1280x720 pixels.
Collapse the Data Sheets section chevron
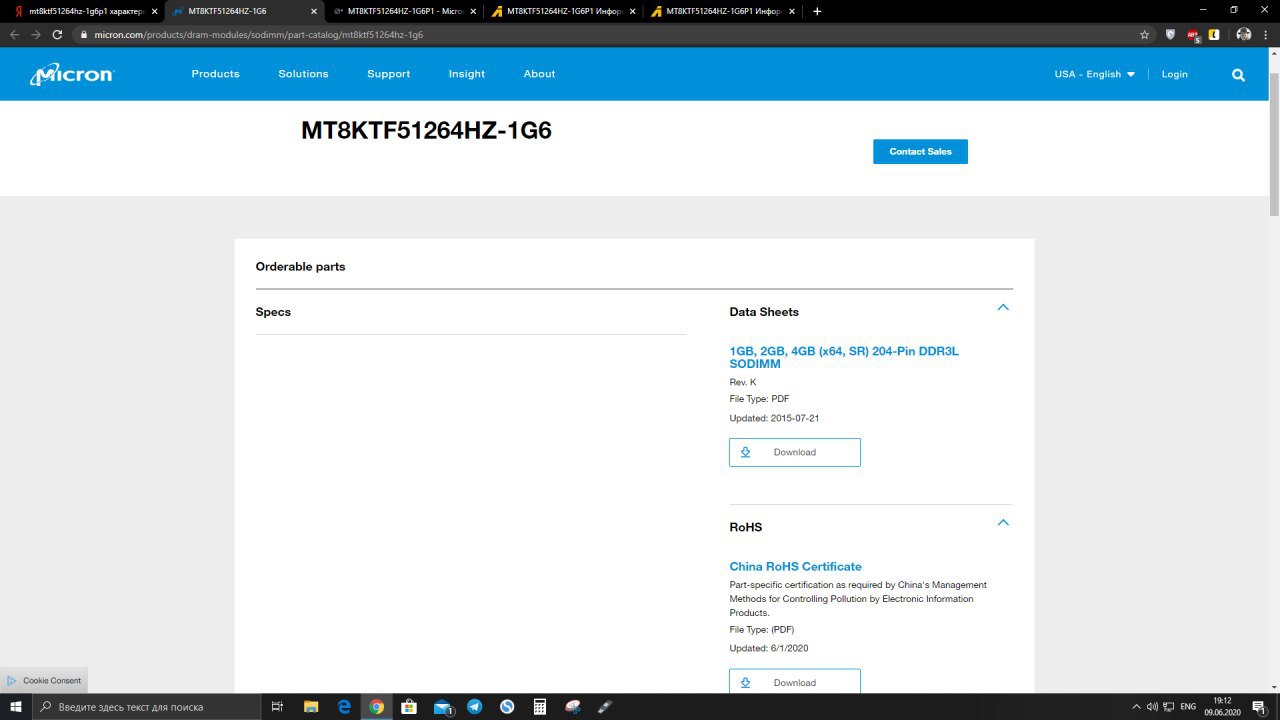click(x=1003, y=307)
